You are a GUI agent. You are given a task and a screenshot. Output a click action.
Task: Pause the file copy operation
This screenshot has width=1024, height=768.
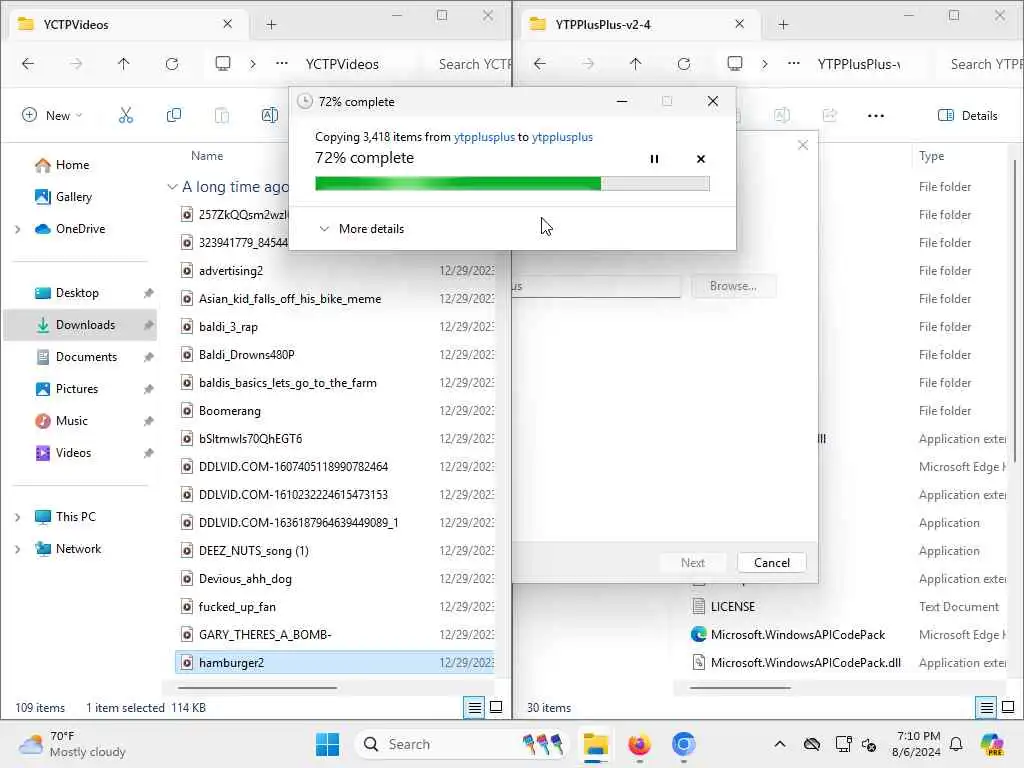[x=654, y=159]
